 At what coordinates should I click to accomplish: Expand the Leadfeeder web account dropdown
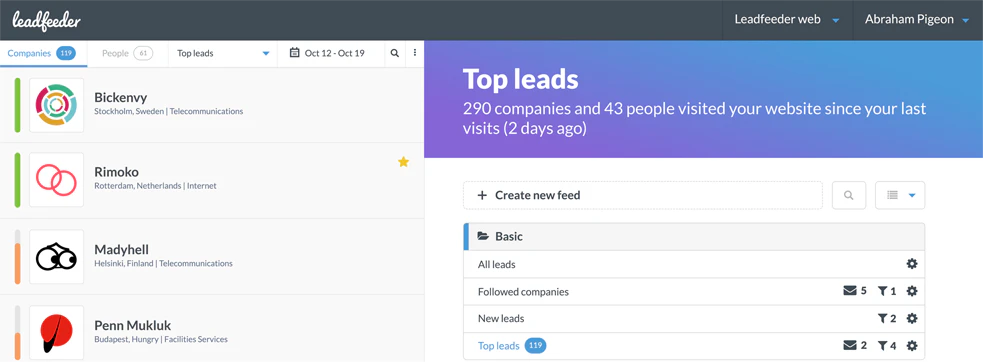[x=787, y=20]
